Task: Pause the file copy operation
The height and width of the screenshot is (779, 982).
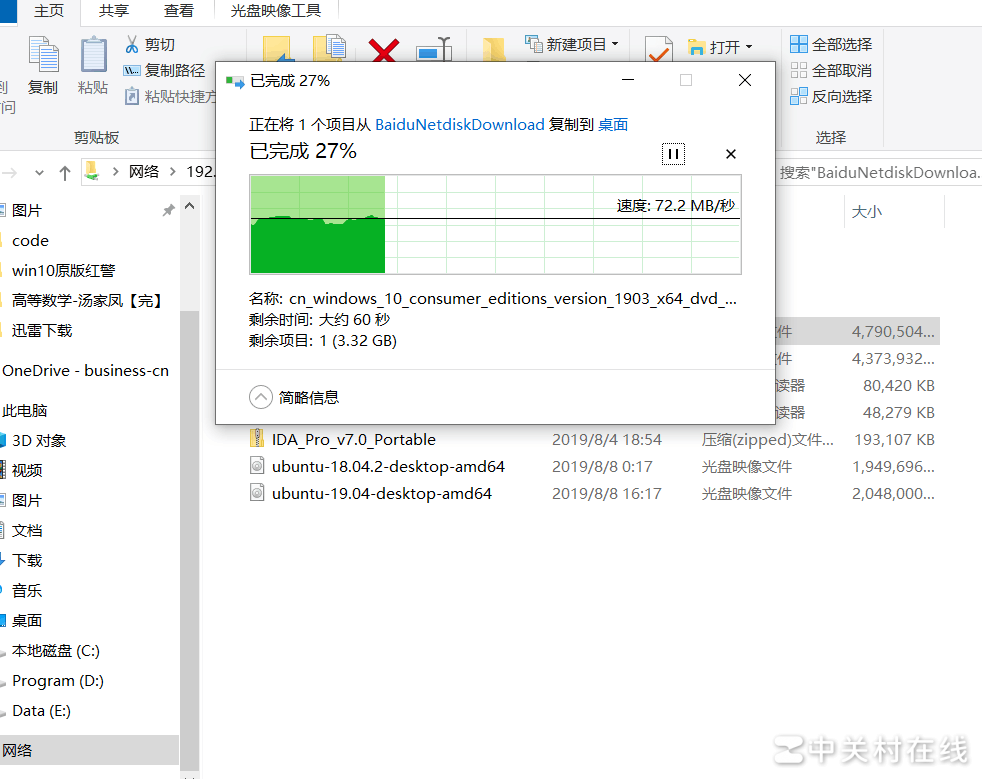Action: [673, 154]
